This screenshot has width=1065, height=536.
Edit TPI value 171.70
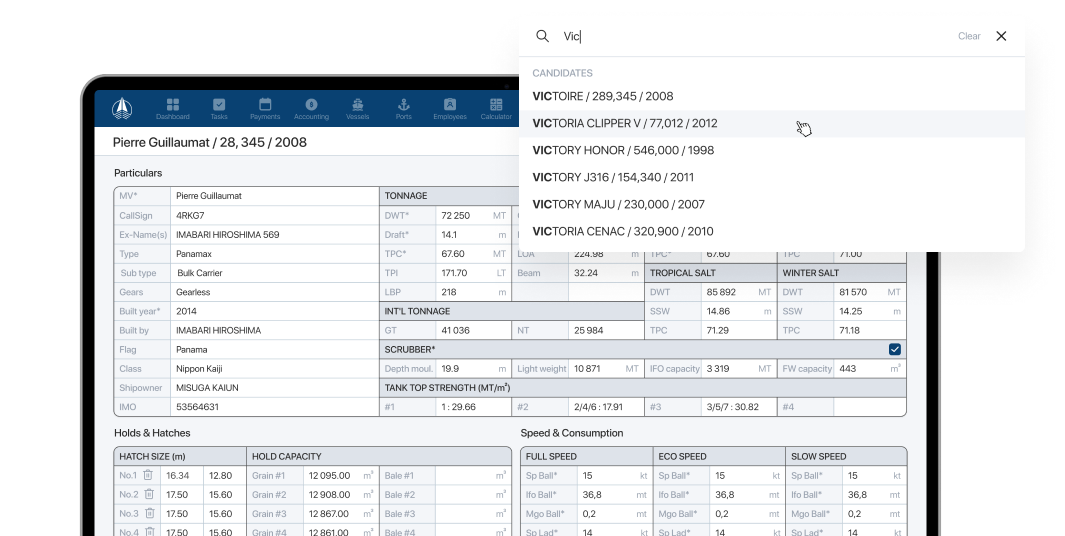point(473,272)
